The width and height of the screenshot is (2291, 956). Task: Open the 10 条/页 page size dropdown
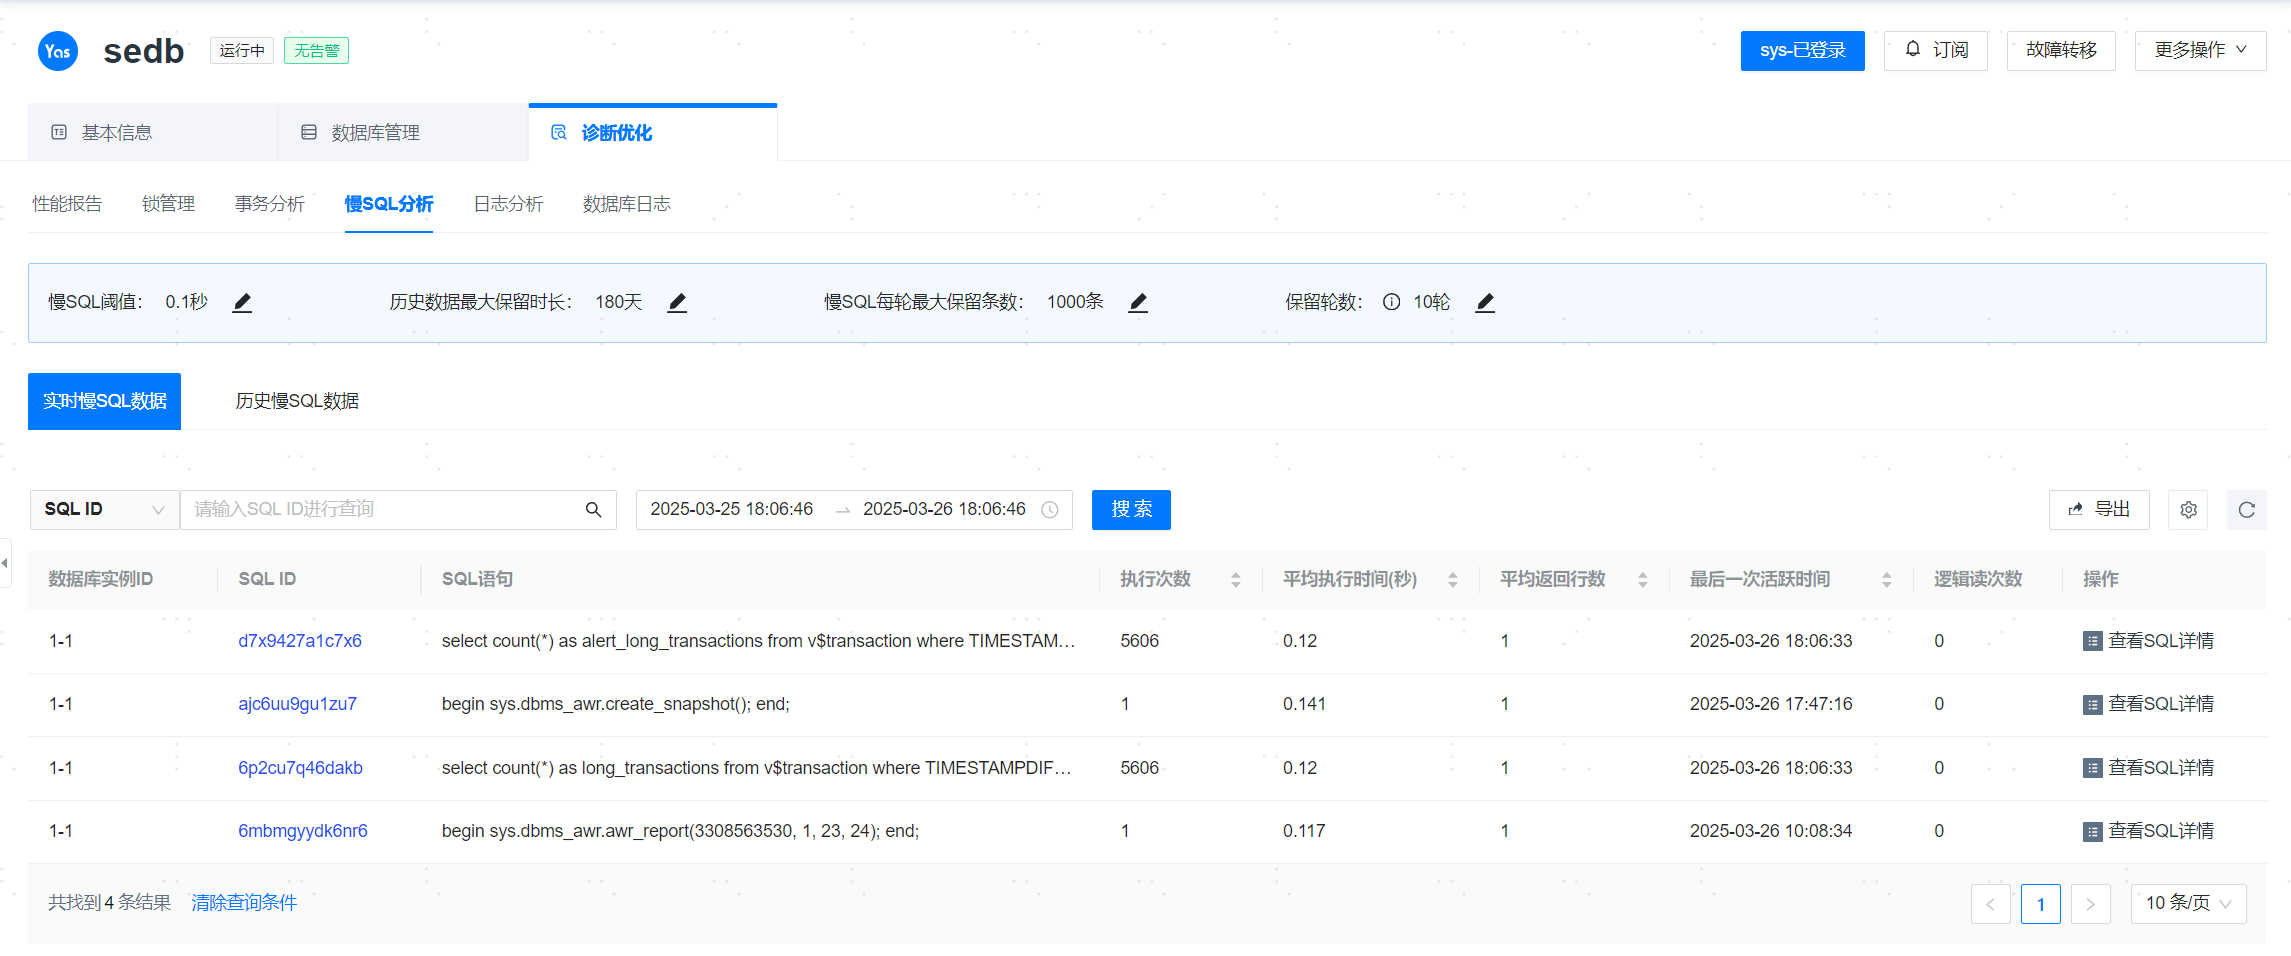pos(2188,903)
